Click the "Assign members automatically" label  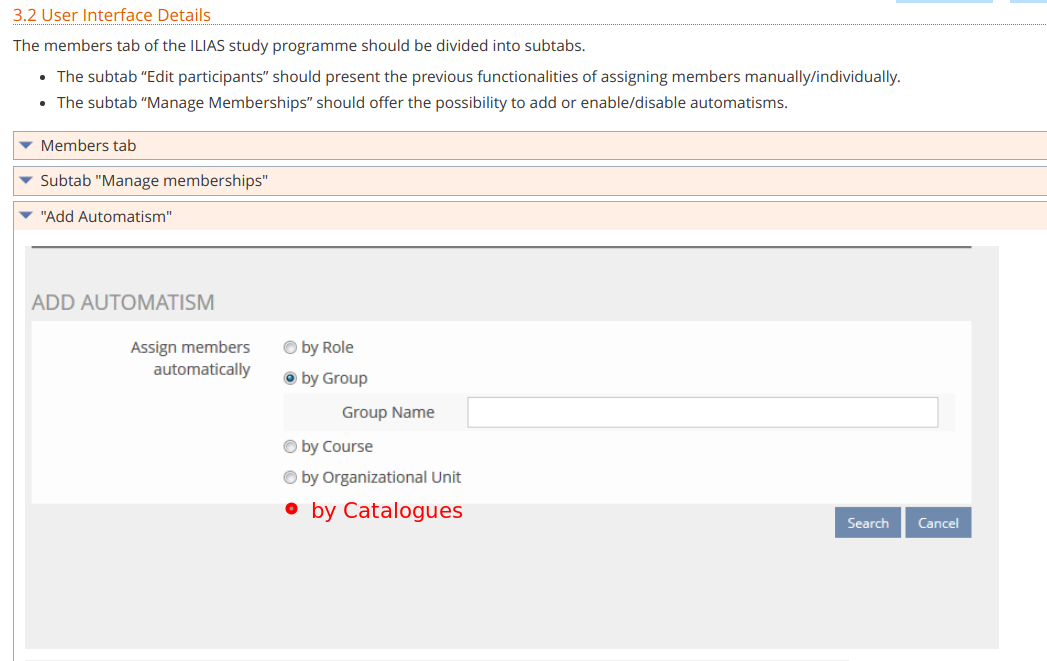pos(191,358)
